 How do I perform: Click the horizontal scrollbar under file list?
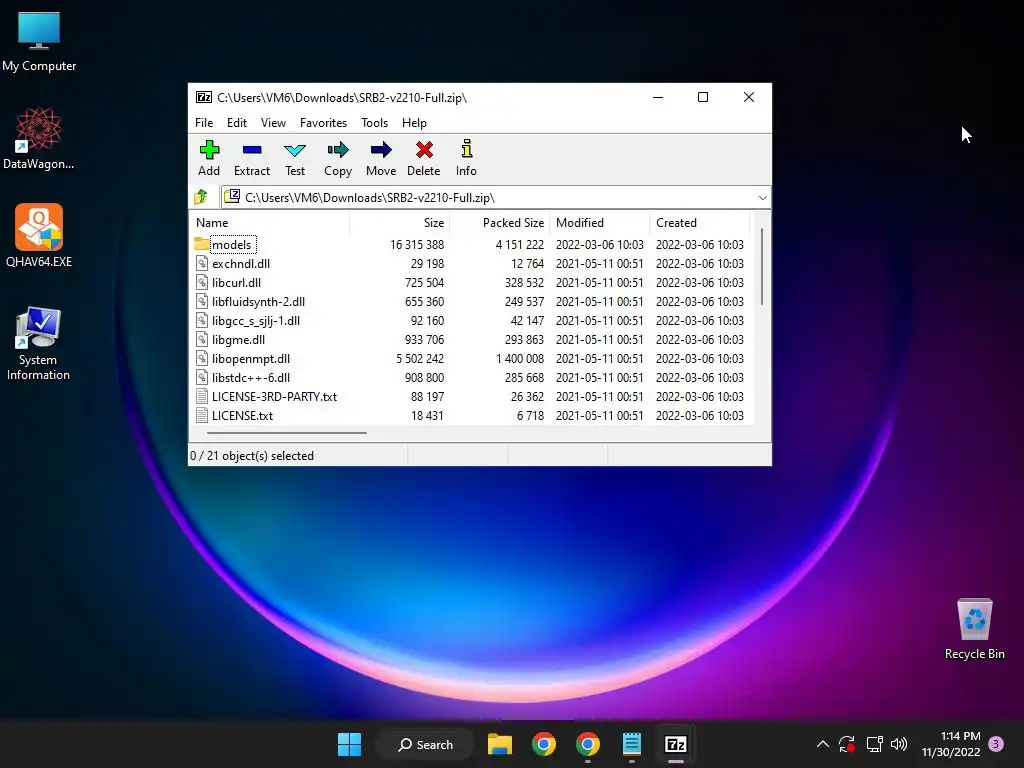click(287, 432)
